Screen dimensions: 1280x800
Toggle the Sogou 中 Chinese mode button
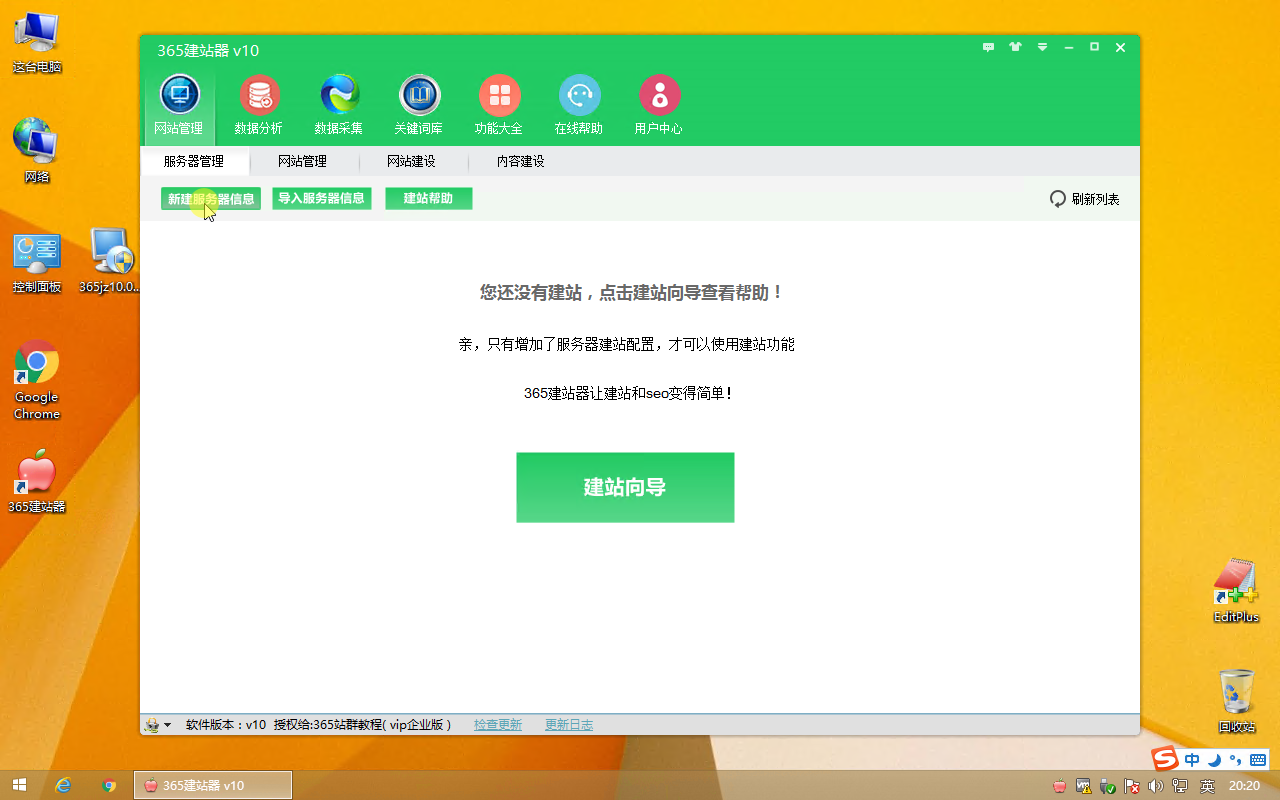[1192, 760]
